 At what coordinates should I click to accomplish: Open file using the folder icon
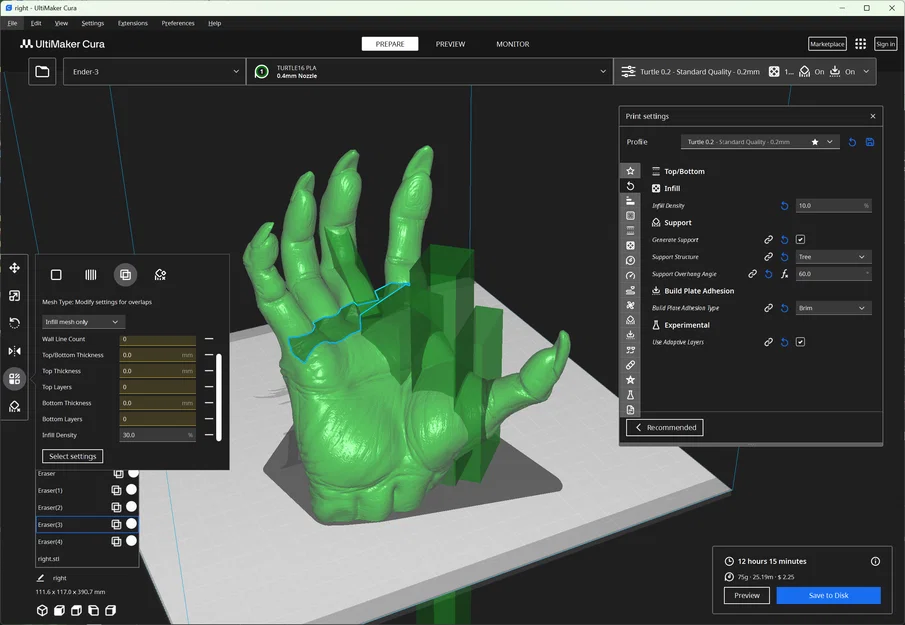pyautogui.click(x=42, y=72)
